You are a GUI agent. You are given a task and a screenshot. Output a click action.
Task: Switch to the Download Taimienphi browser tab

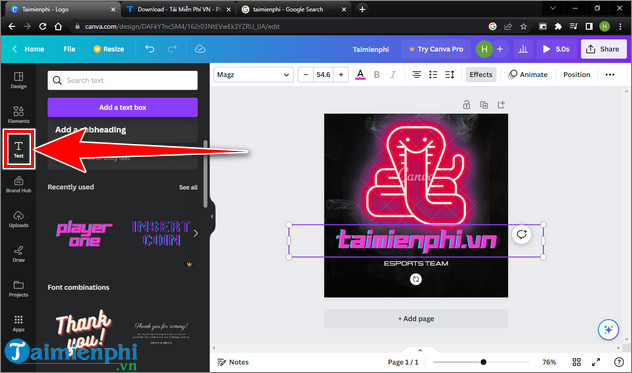click(x=179, y=9)
